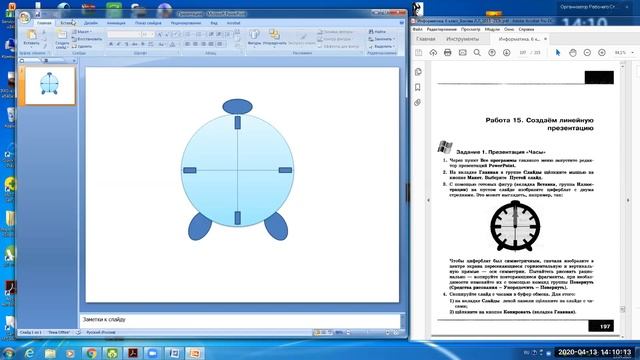Click the language indicator Русский in status bar
Viewport: 640px width, 360px height.
101,333
